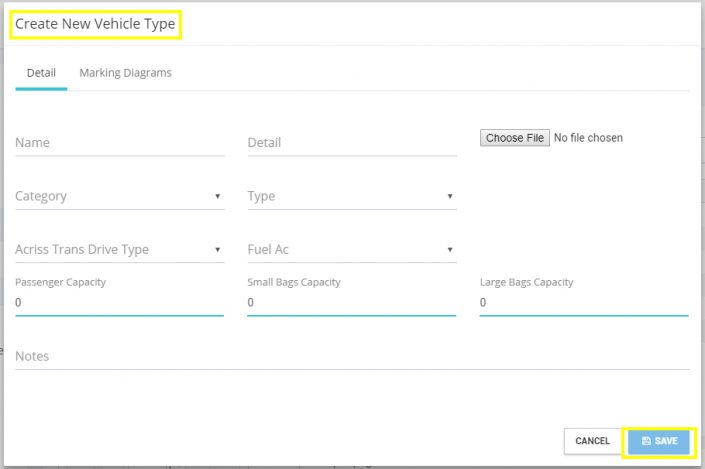
Task: Click the Large Bags Capacity field
Action: pyautogui.click(x=583, y=302)
